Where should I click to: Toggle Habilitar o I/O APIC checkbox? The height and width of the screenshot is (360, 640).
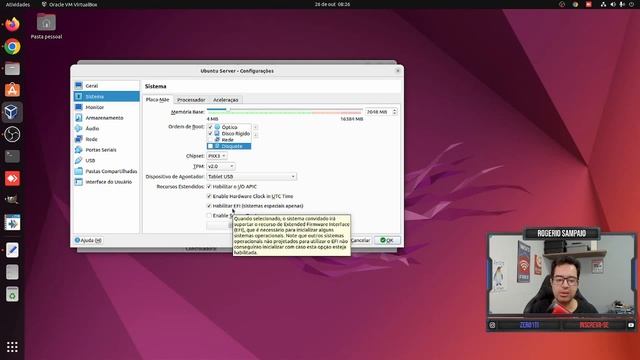pyautogui.click(x=209, y=187)
